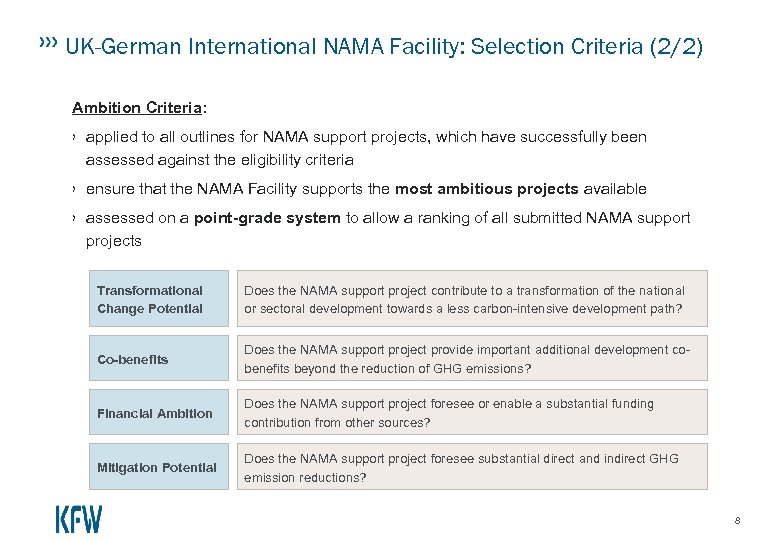Image resolution: width=780 pixels, height=540 pixels.
Task: Click the second bullet chevron 'ensure that'
Action: tap(75, 189)
